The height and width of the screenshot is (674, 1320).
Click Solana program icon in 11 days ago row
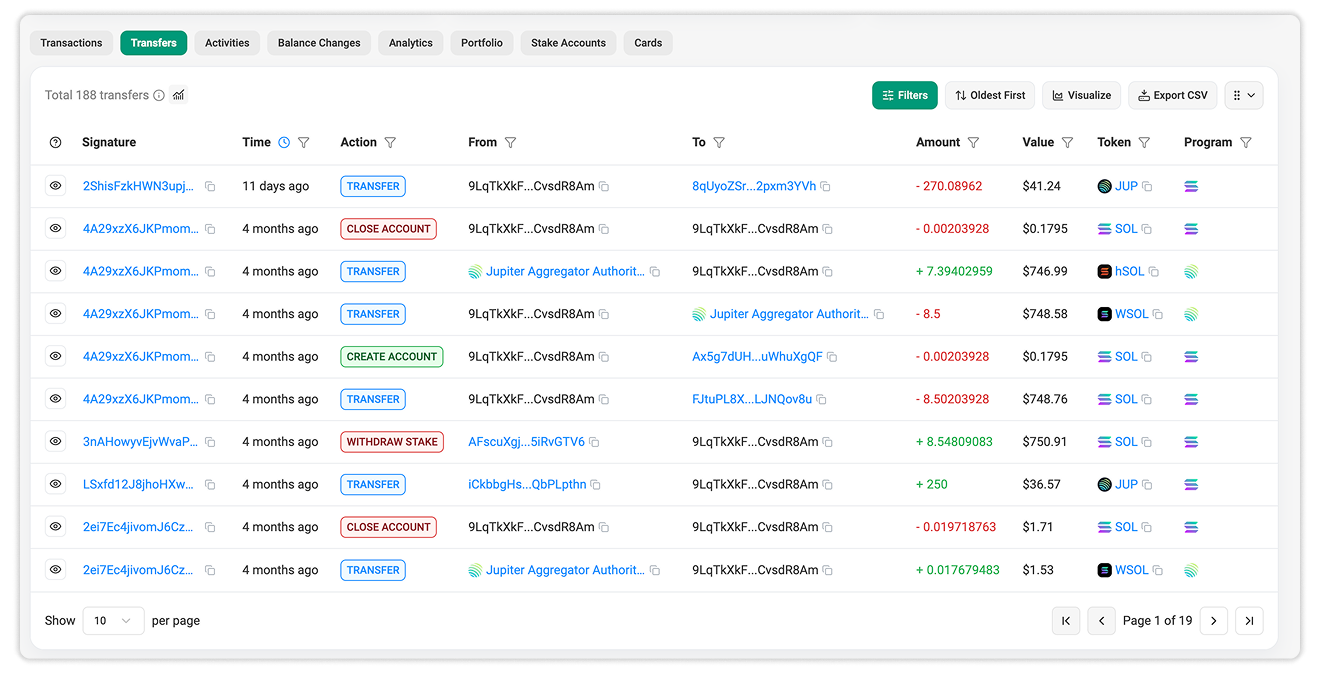click(x=1191, y=186)
